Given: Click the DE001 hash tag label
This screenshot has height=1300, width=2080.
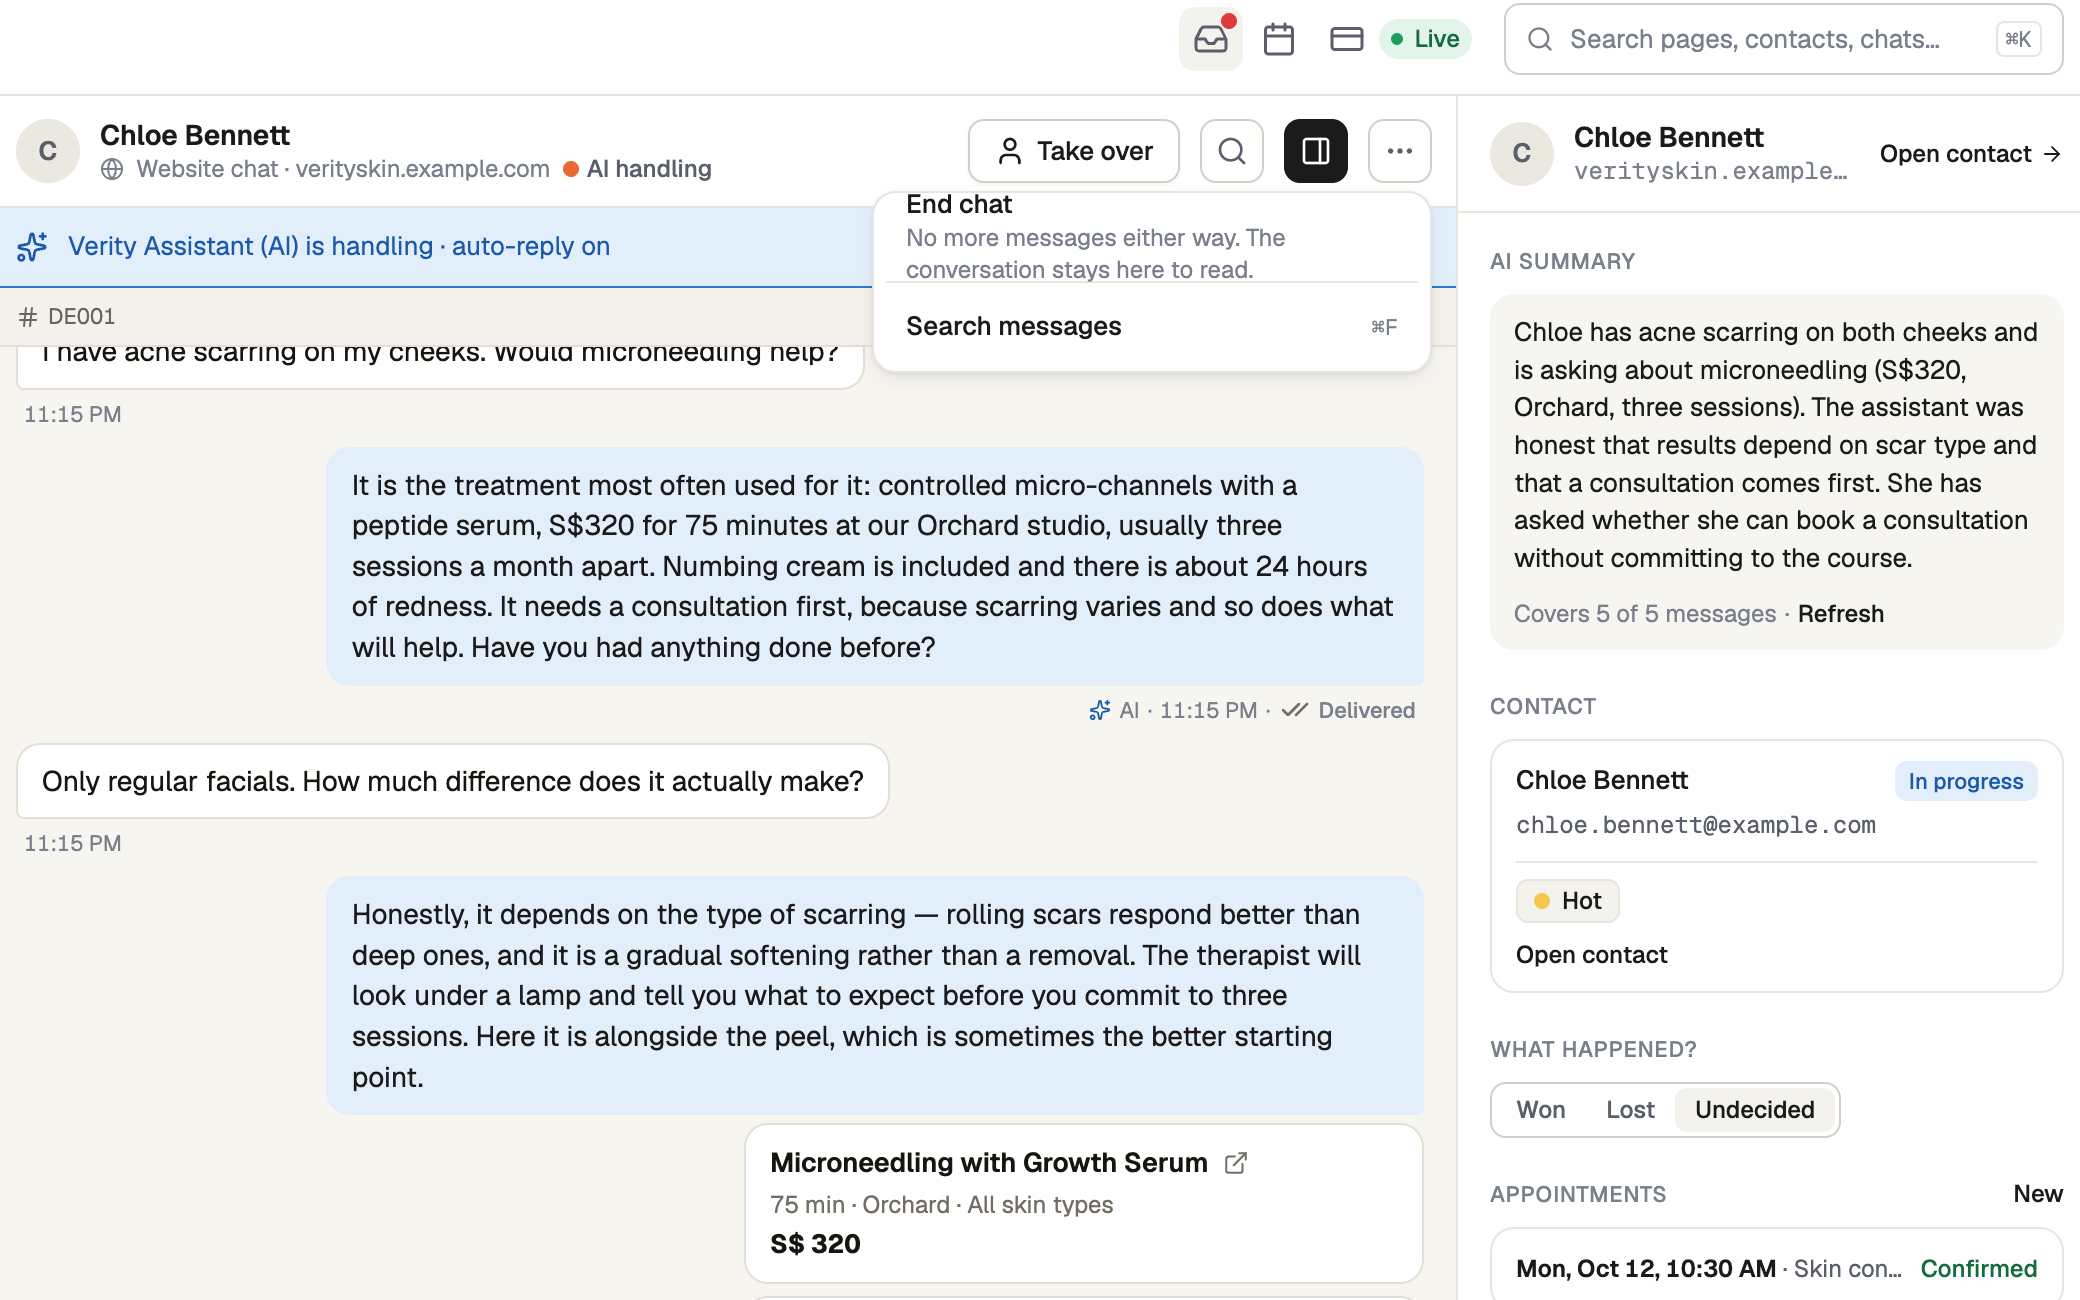Looking at the screenshot, I should [67, 317].
